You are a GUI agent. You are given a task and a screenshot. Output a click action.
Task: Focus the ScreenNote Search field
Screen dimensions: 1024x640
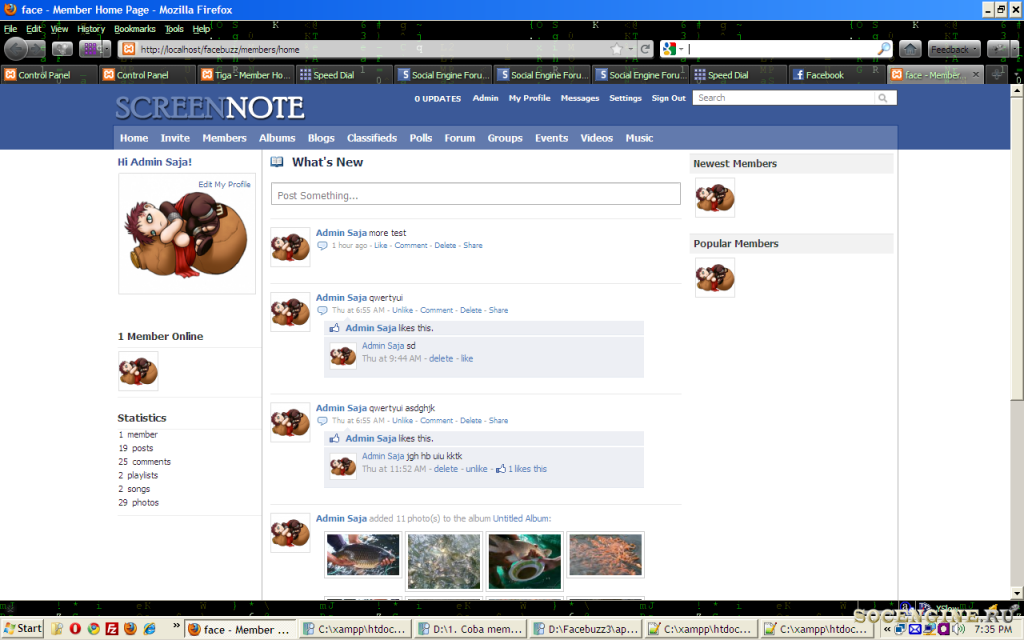[x=784, y=98]
